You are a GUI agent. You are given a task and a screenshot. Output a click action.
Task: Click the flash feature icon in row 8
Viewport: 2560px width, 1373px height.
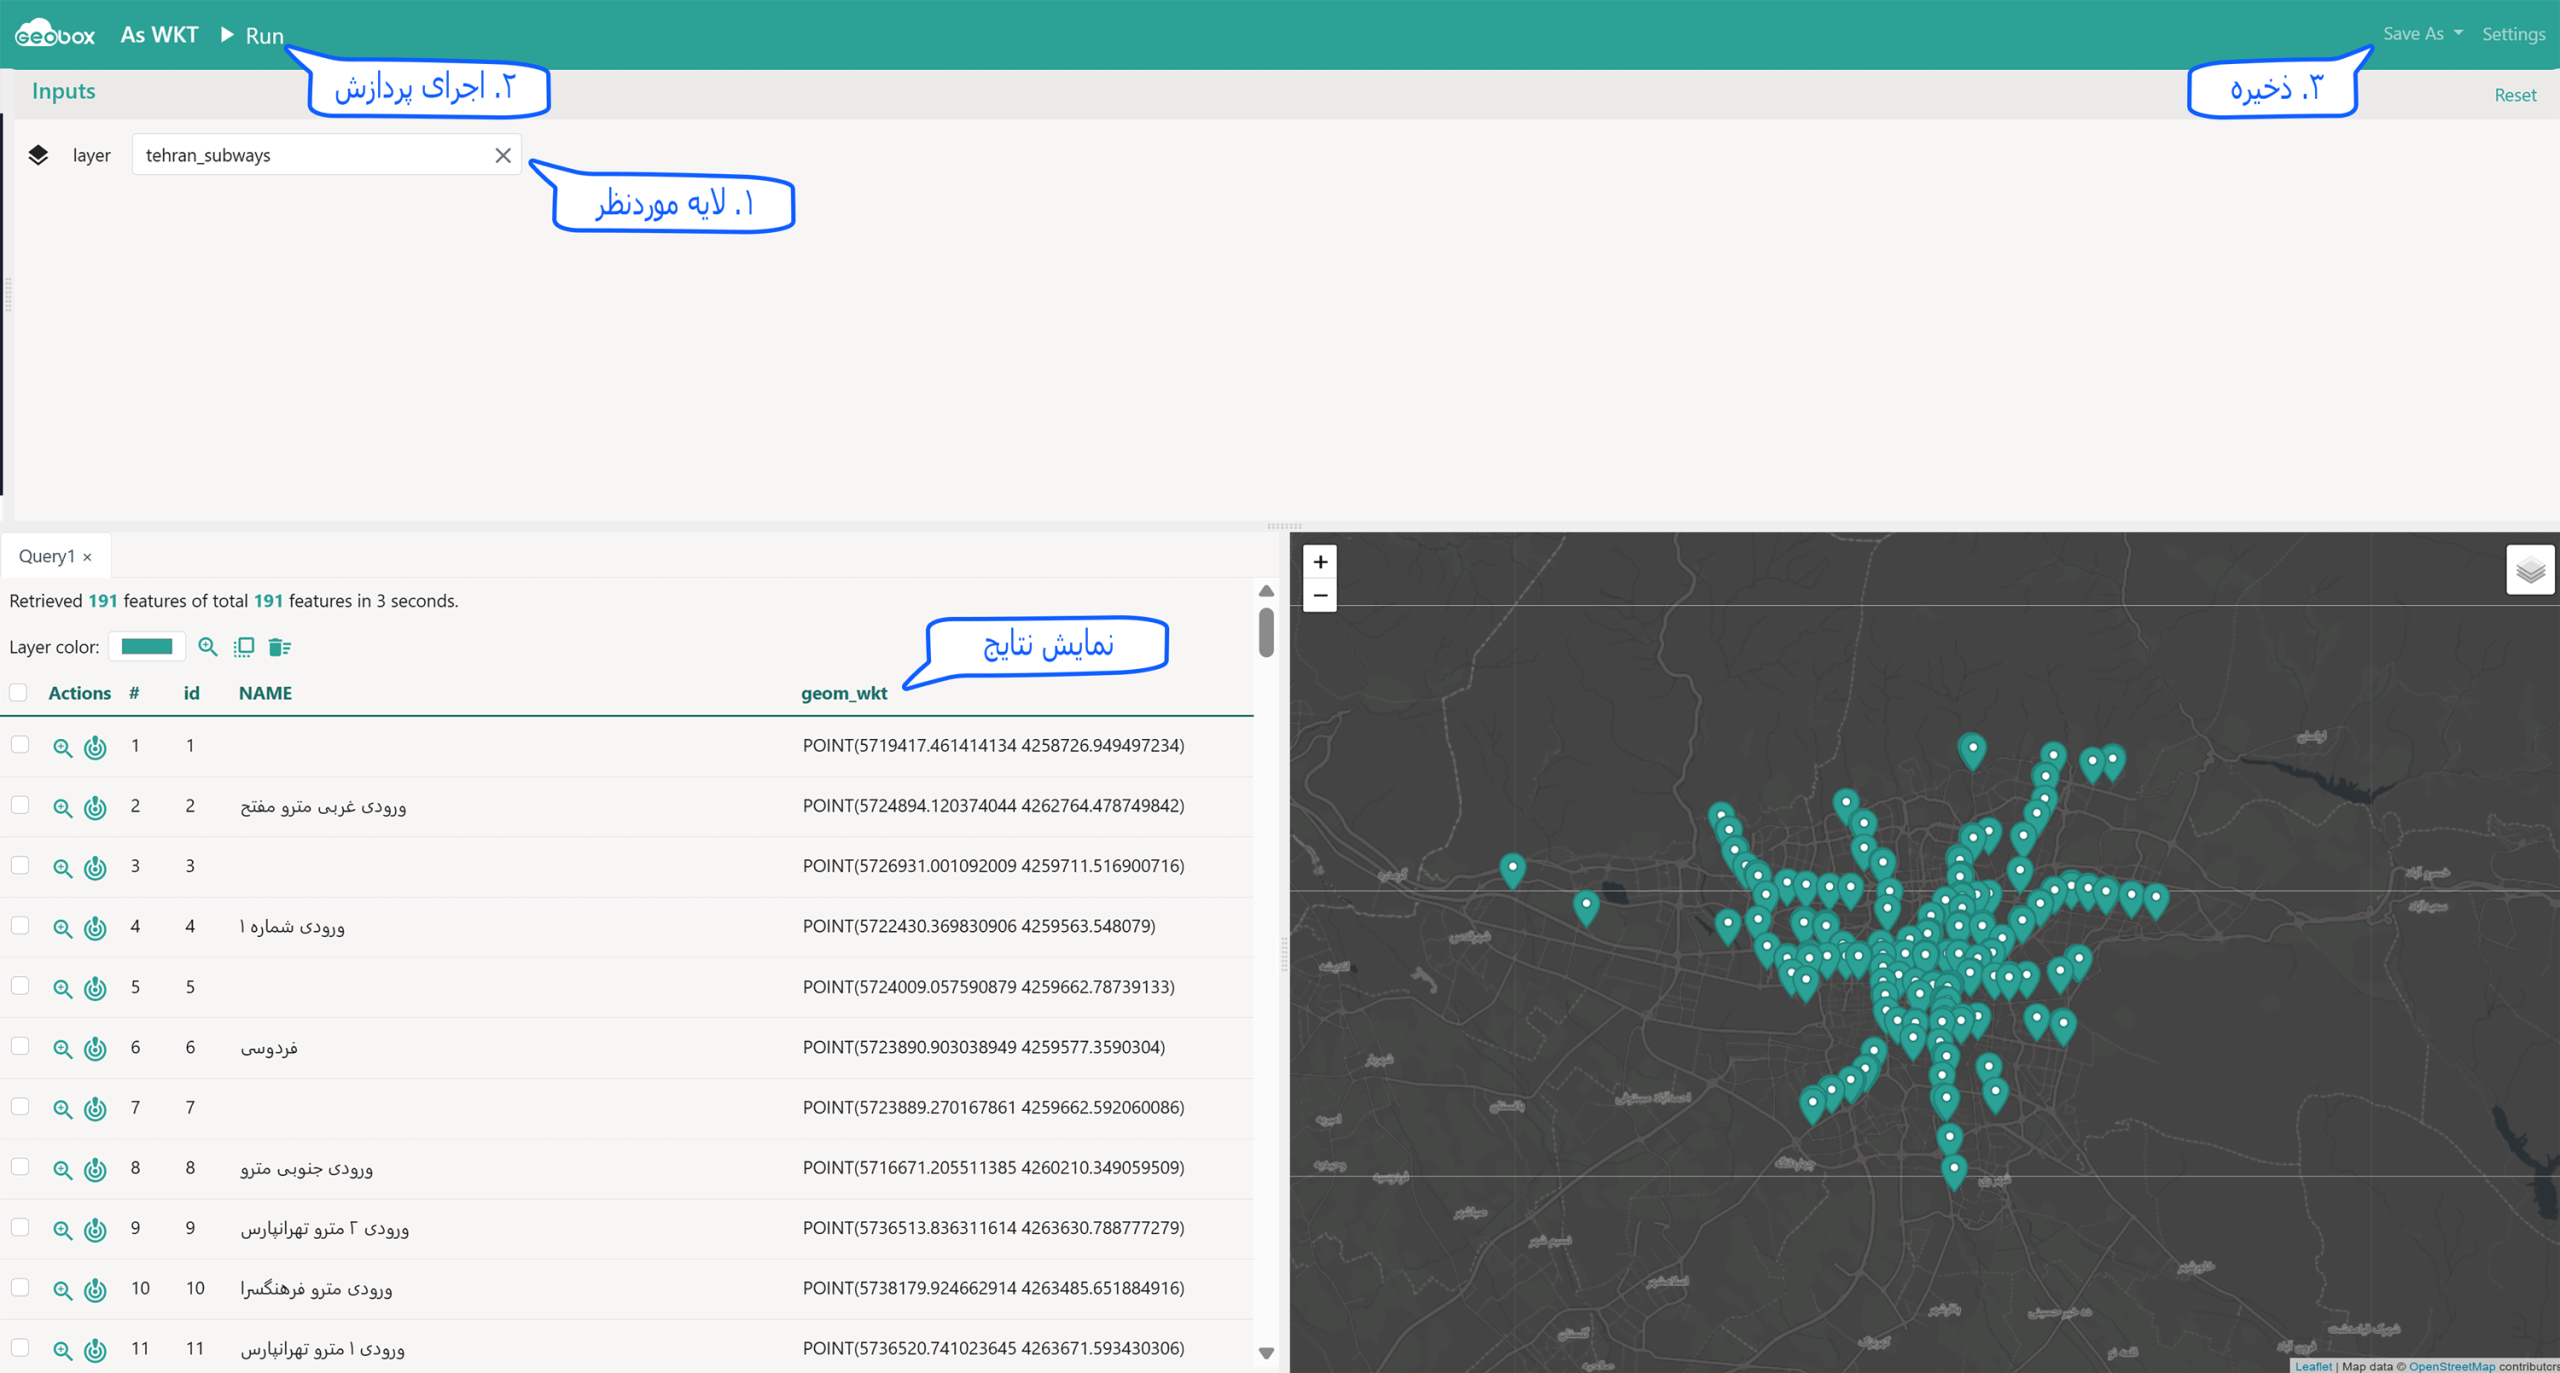[x=95, y=1169]
